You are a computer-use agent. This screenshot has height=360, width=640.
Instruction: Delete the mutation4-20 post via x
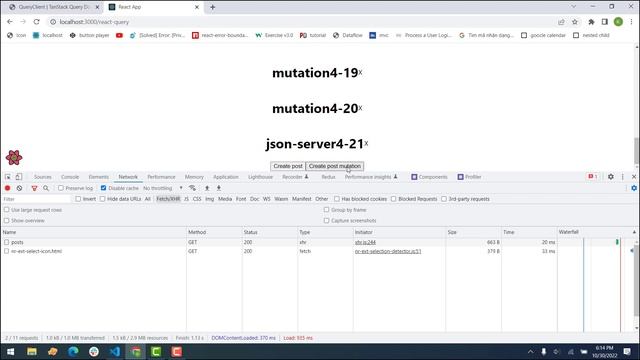point(360,108)
